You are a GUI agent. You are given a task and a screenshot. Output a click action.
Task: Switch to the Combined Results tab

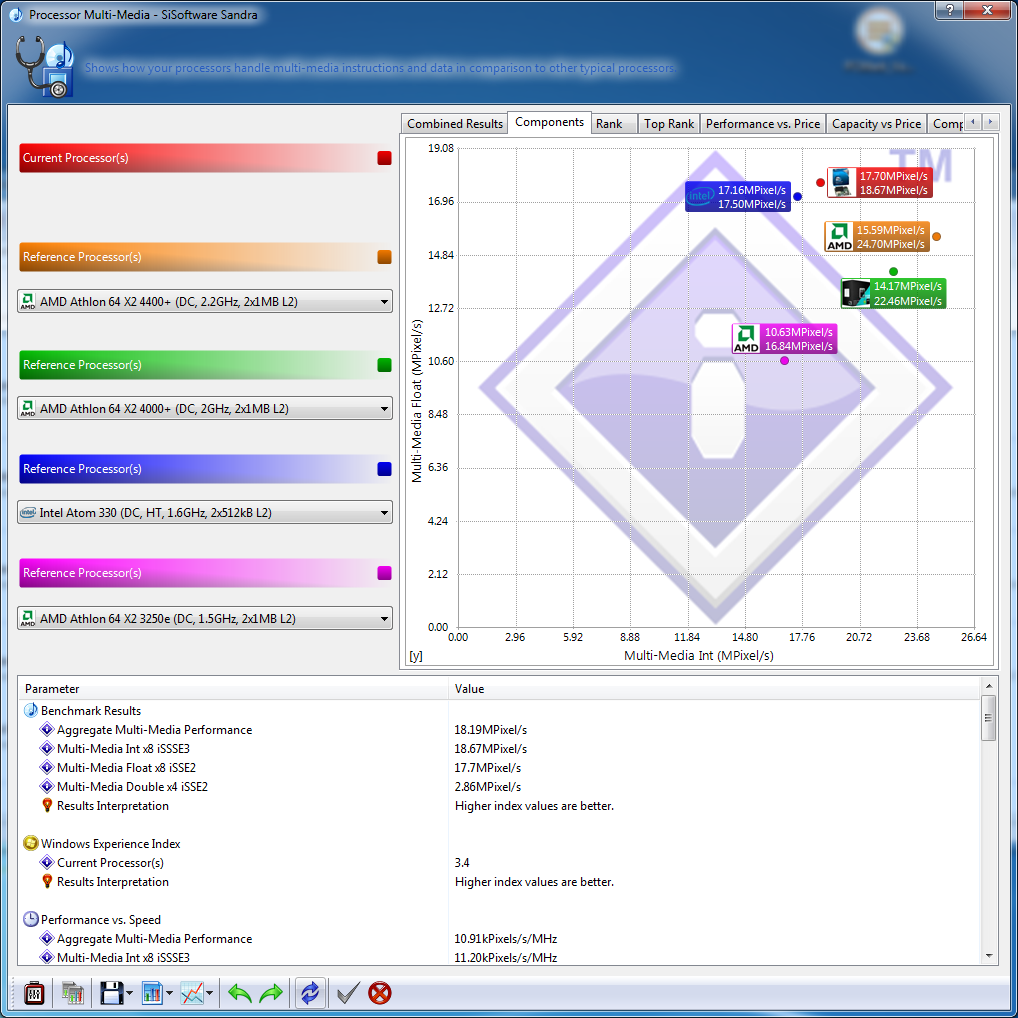click(454, 123)
